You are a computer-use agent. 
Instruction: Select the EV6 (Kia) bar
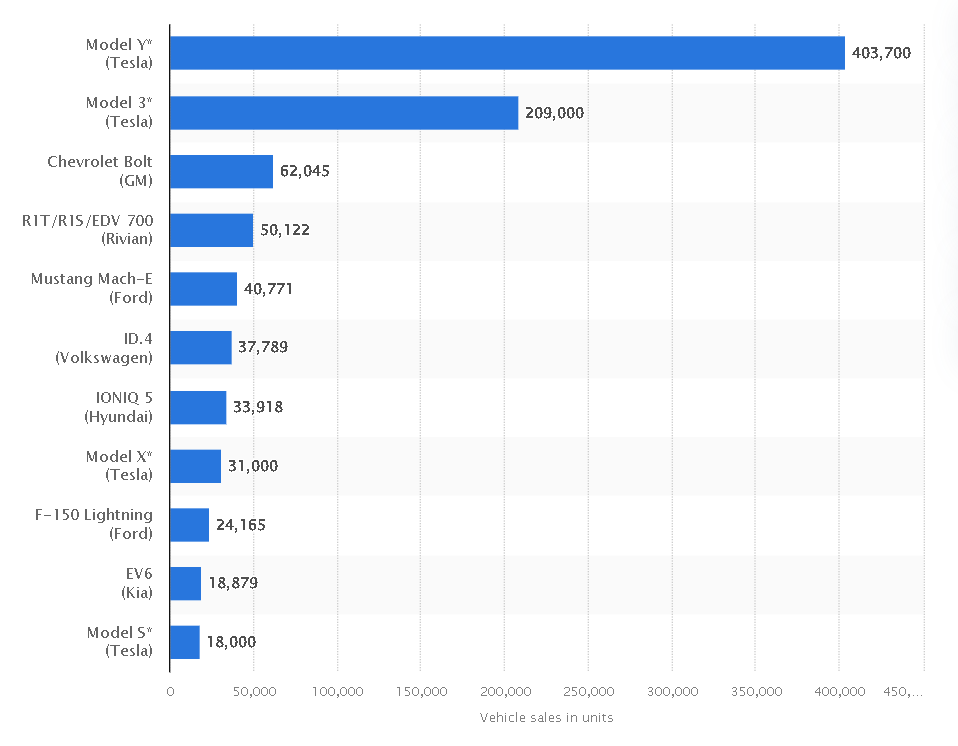[x=186, y=583]
